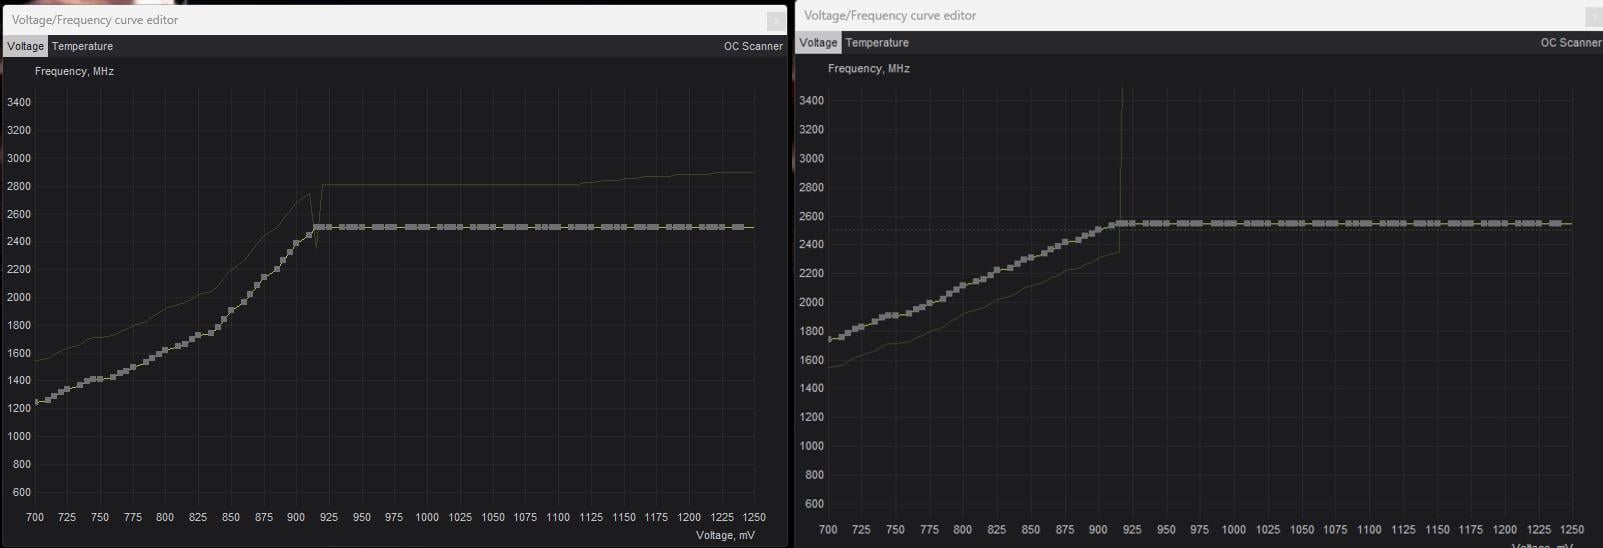Click the 1000 voltage label, left graph

427,517
